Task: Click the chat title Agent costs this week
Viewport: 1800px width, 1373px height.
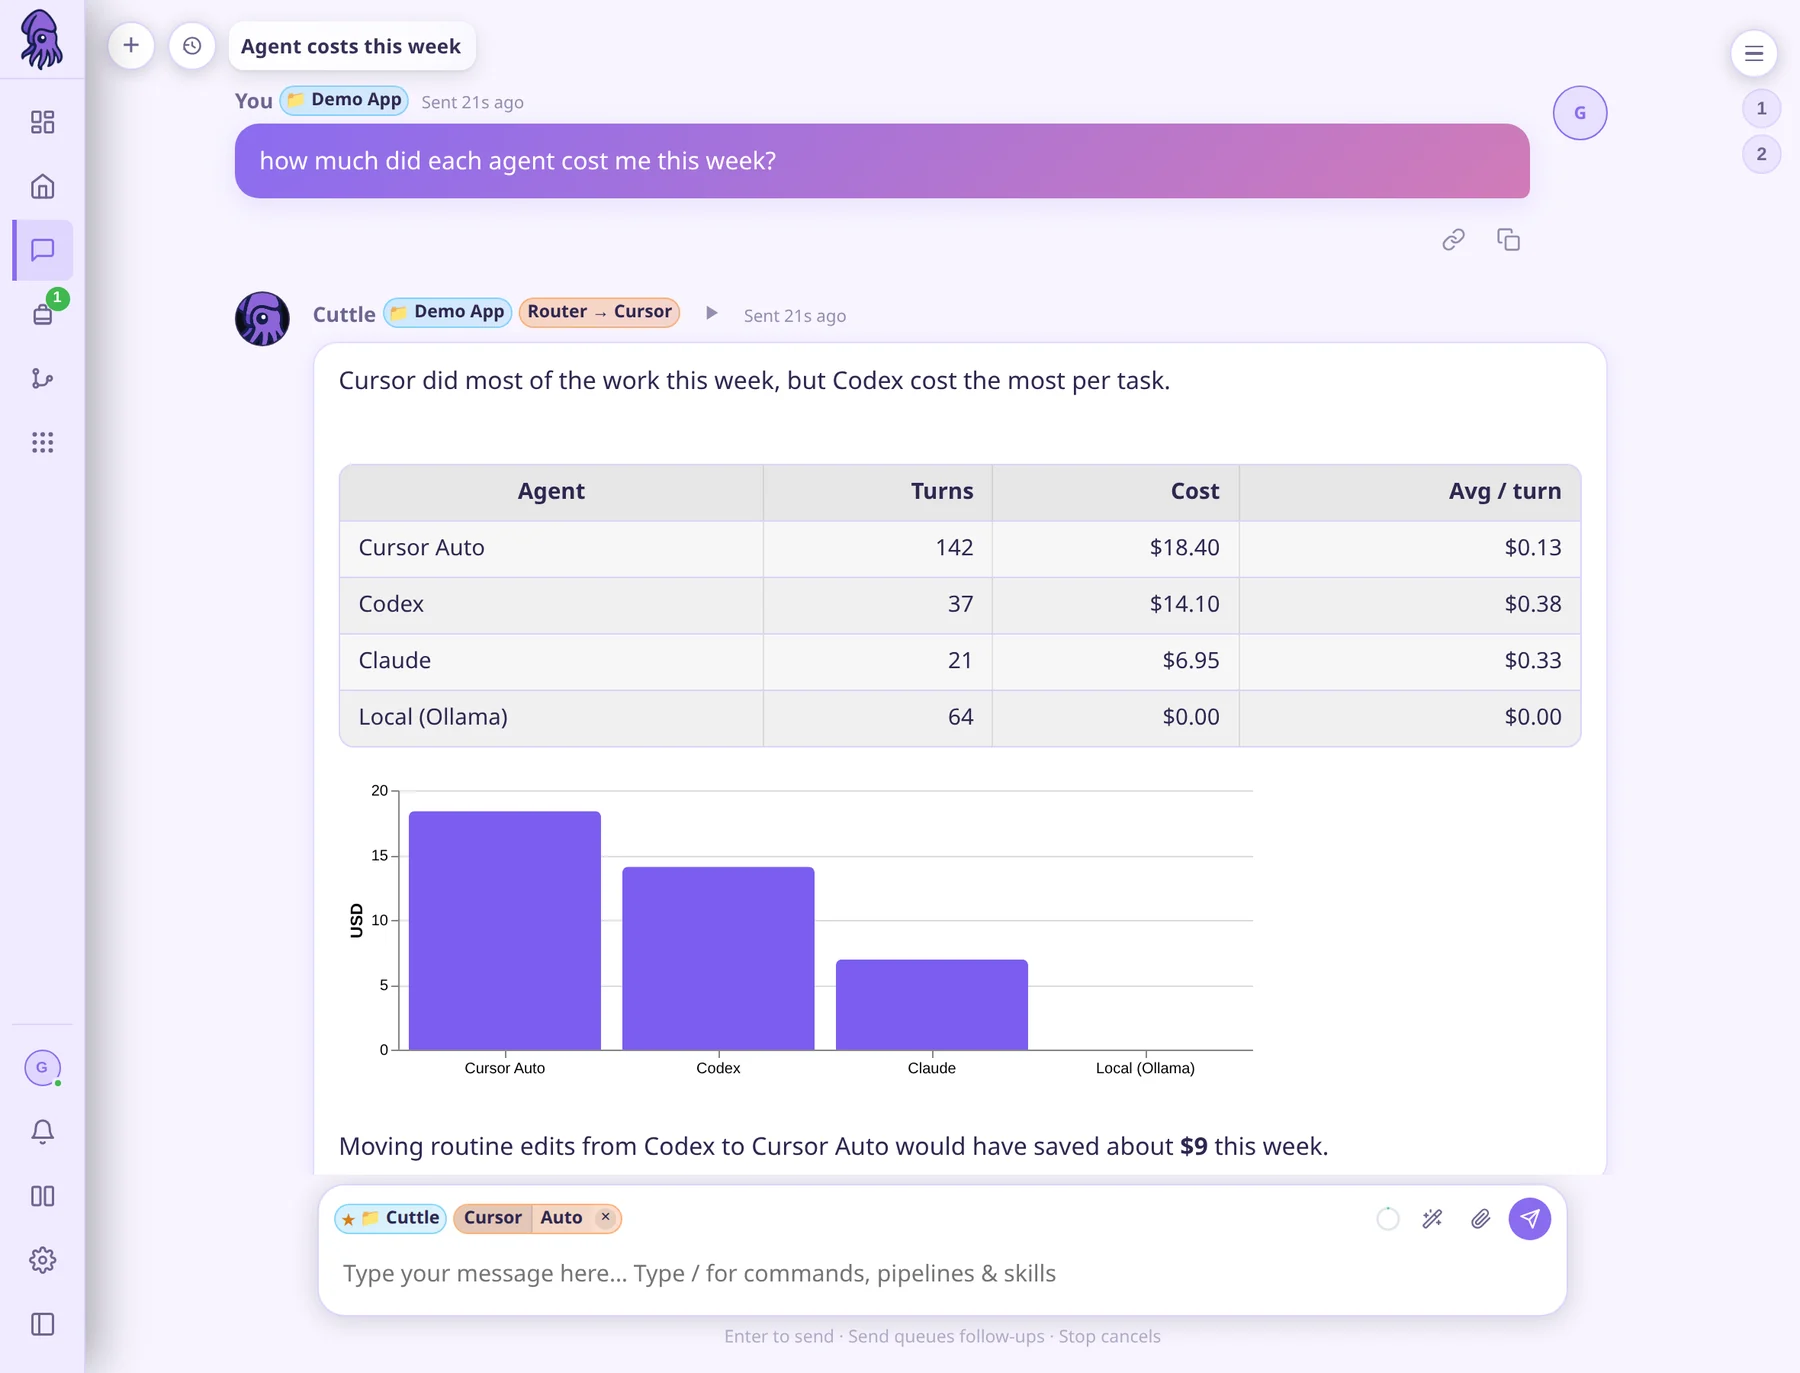Action: tap(351, 46)
